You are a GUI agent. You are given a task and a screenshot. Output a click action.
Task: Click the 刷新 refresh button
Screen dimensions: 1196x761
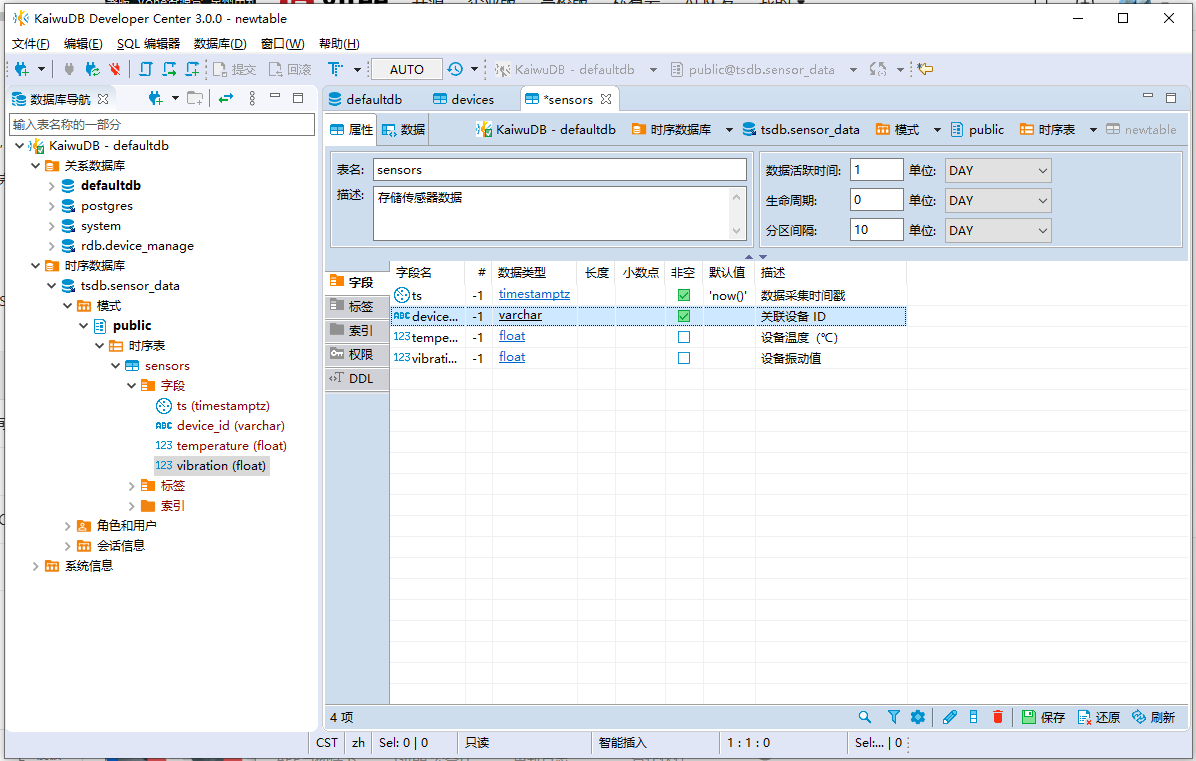[x=1153, y=717]
